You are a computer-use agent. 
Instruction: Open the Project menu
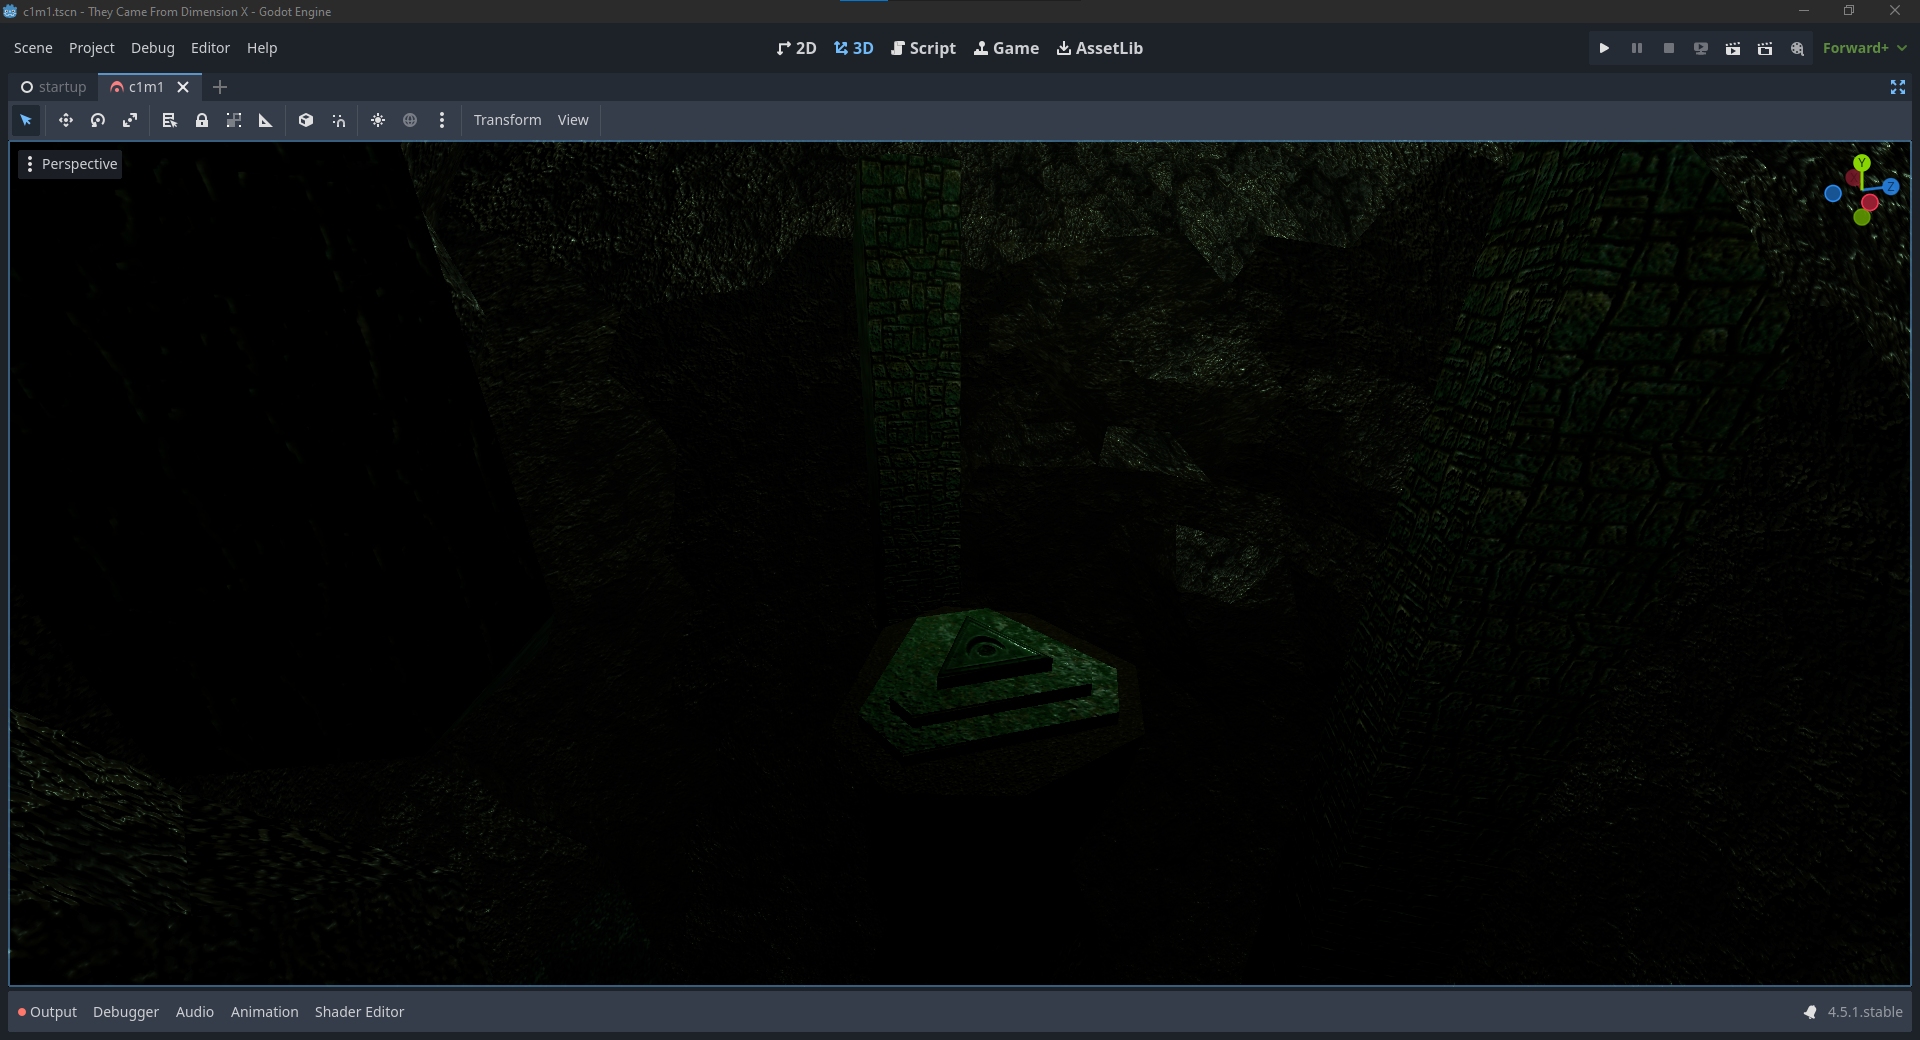(91, 48)
